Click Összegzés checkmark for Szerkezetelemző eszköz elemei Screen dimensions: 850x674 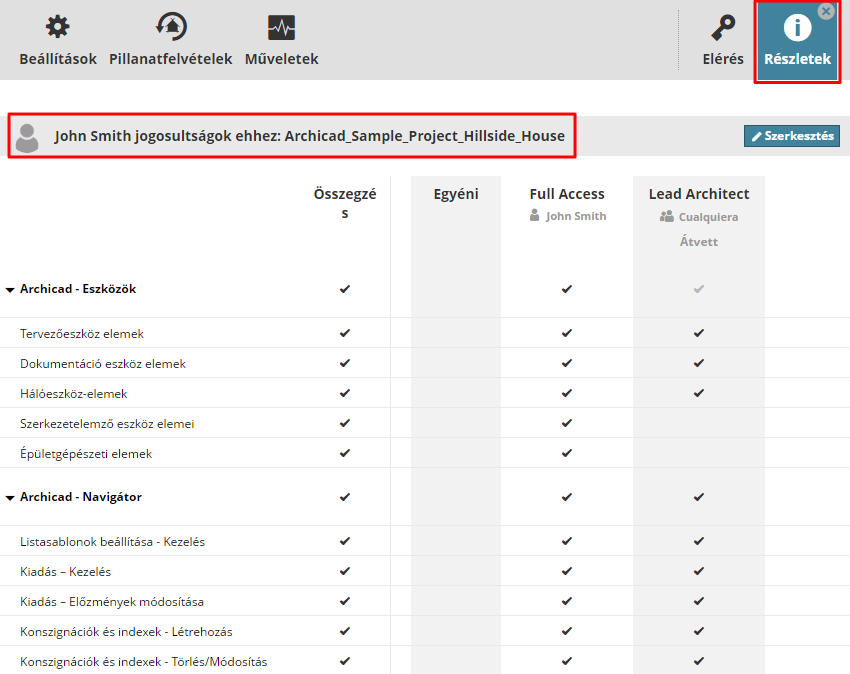345,423
